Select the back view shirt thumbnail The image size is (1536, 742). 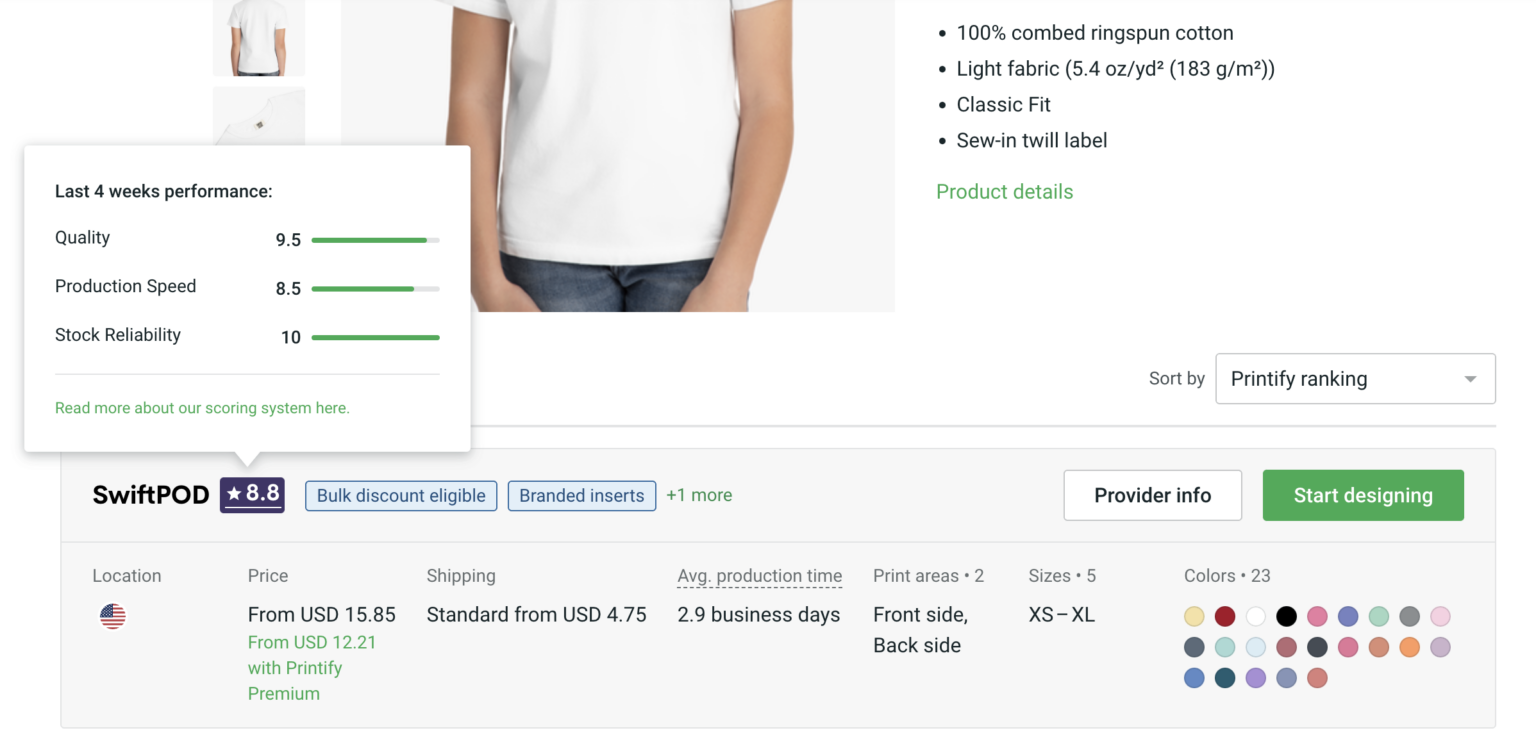[259, 37]
